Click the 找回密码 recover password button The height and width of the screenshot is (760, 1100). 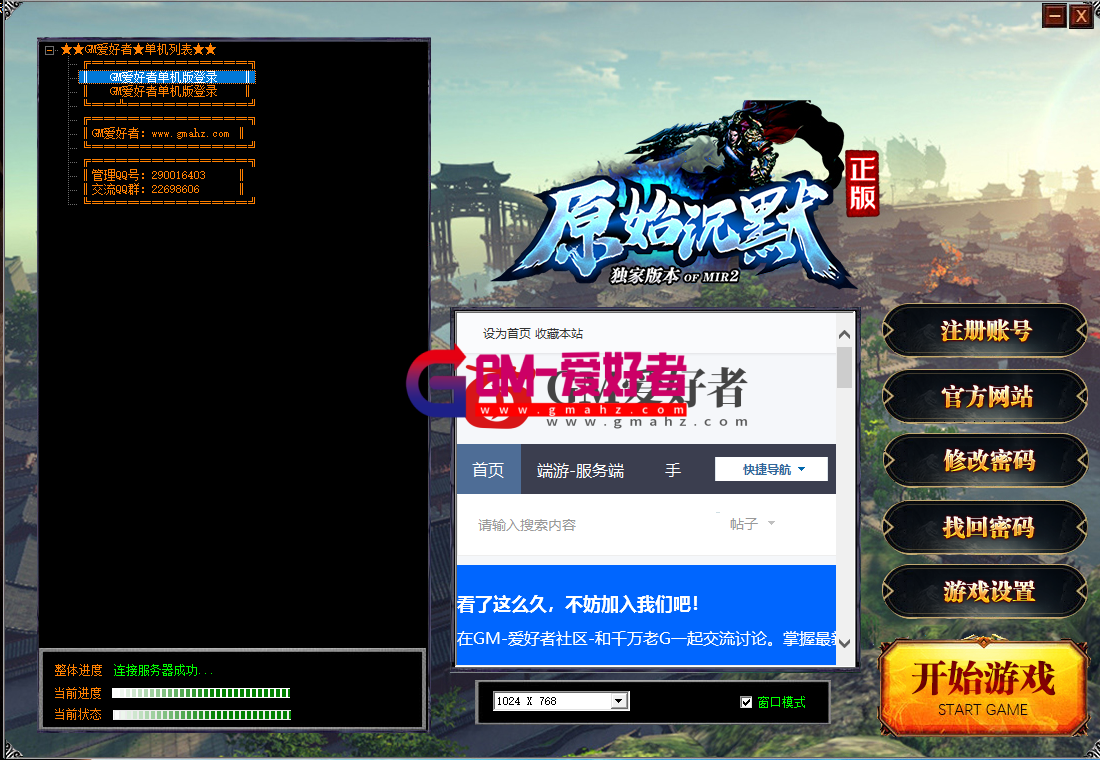coord(985,527)
